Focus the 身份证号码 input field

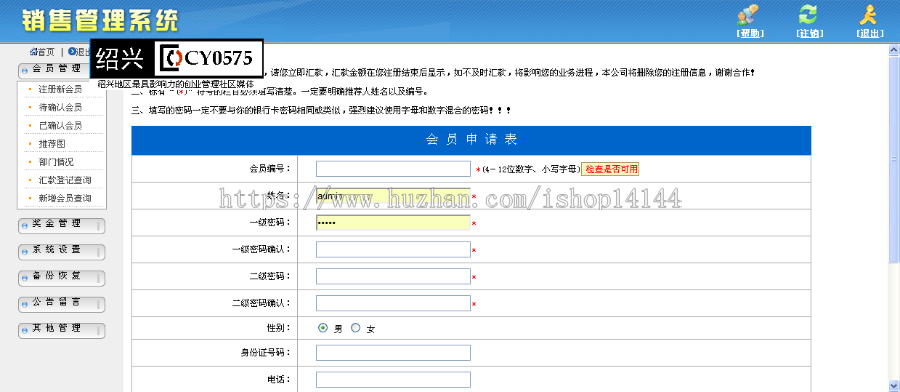[x=393, y=353]
